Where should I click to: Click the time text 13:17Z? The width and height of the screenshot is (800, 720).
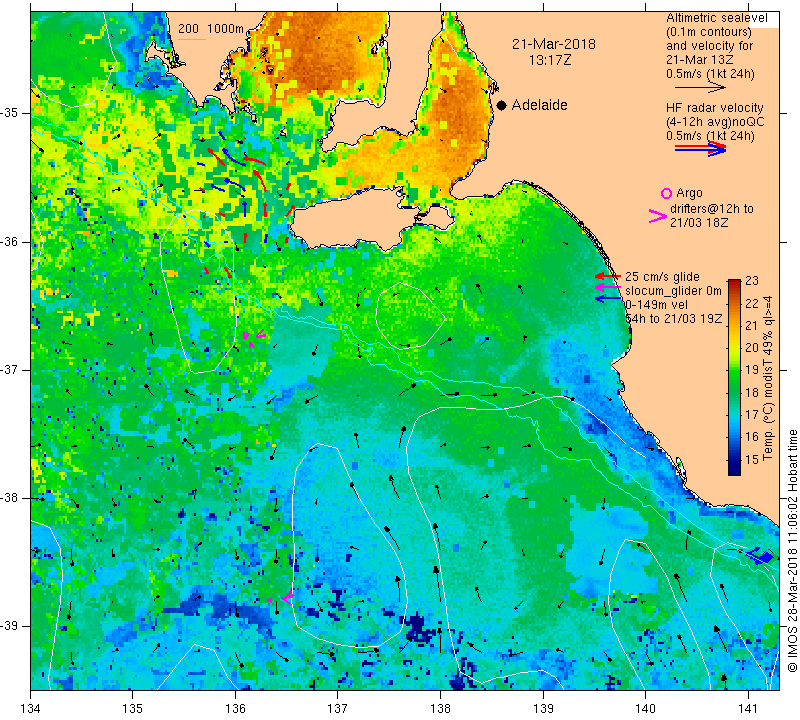click(549, 60)
